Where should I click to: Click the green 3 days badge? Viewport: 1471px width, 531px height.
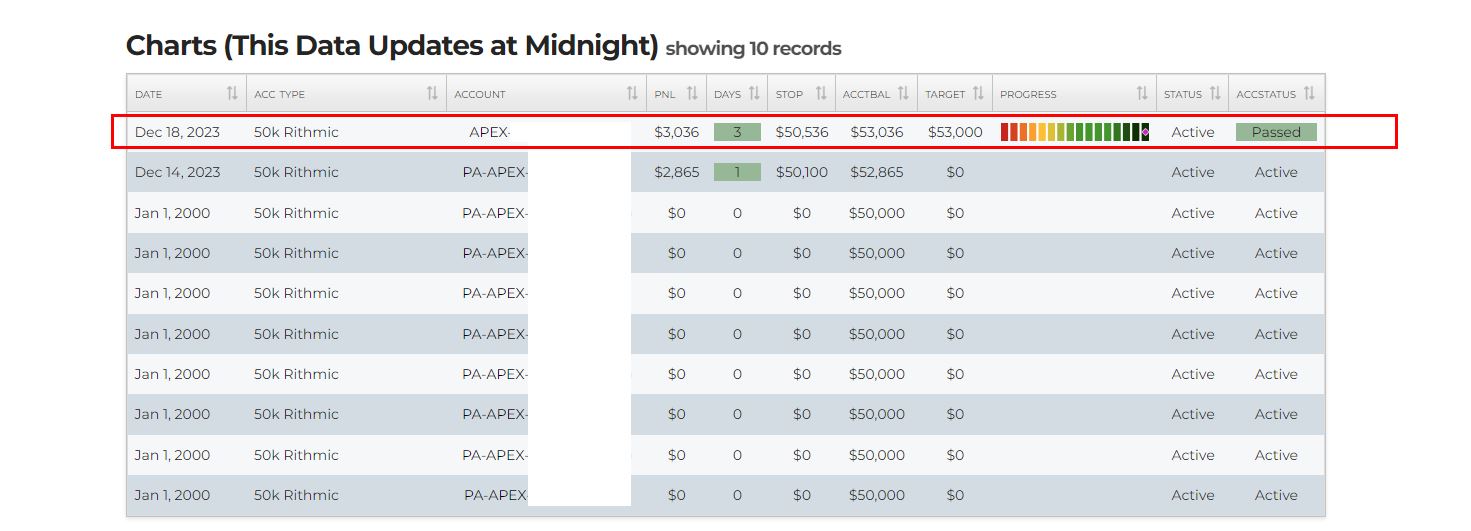point(737,132)
